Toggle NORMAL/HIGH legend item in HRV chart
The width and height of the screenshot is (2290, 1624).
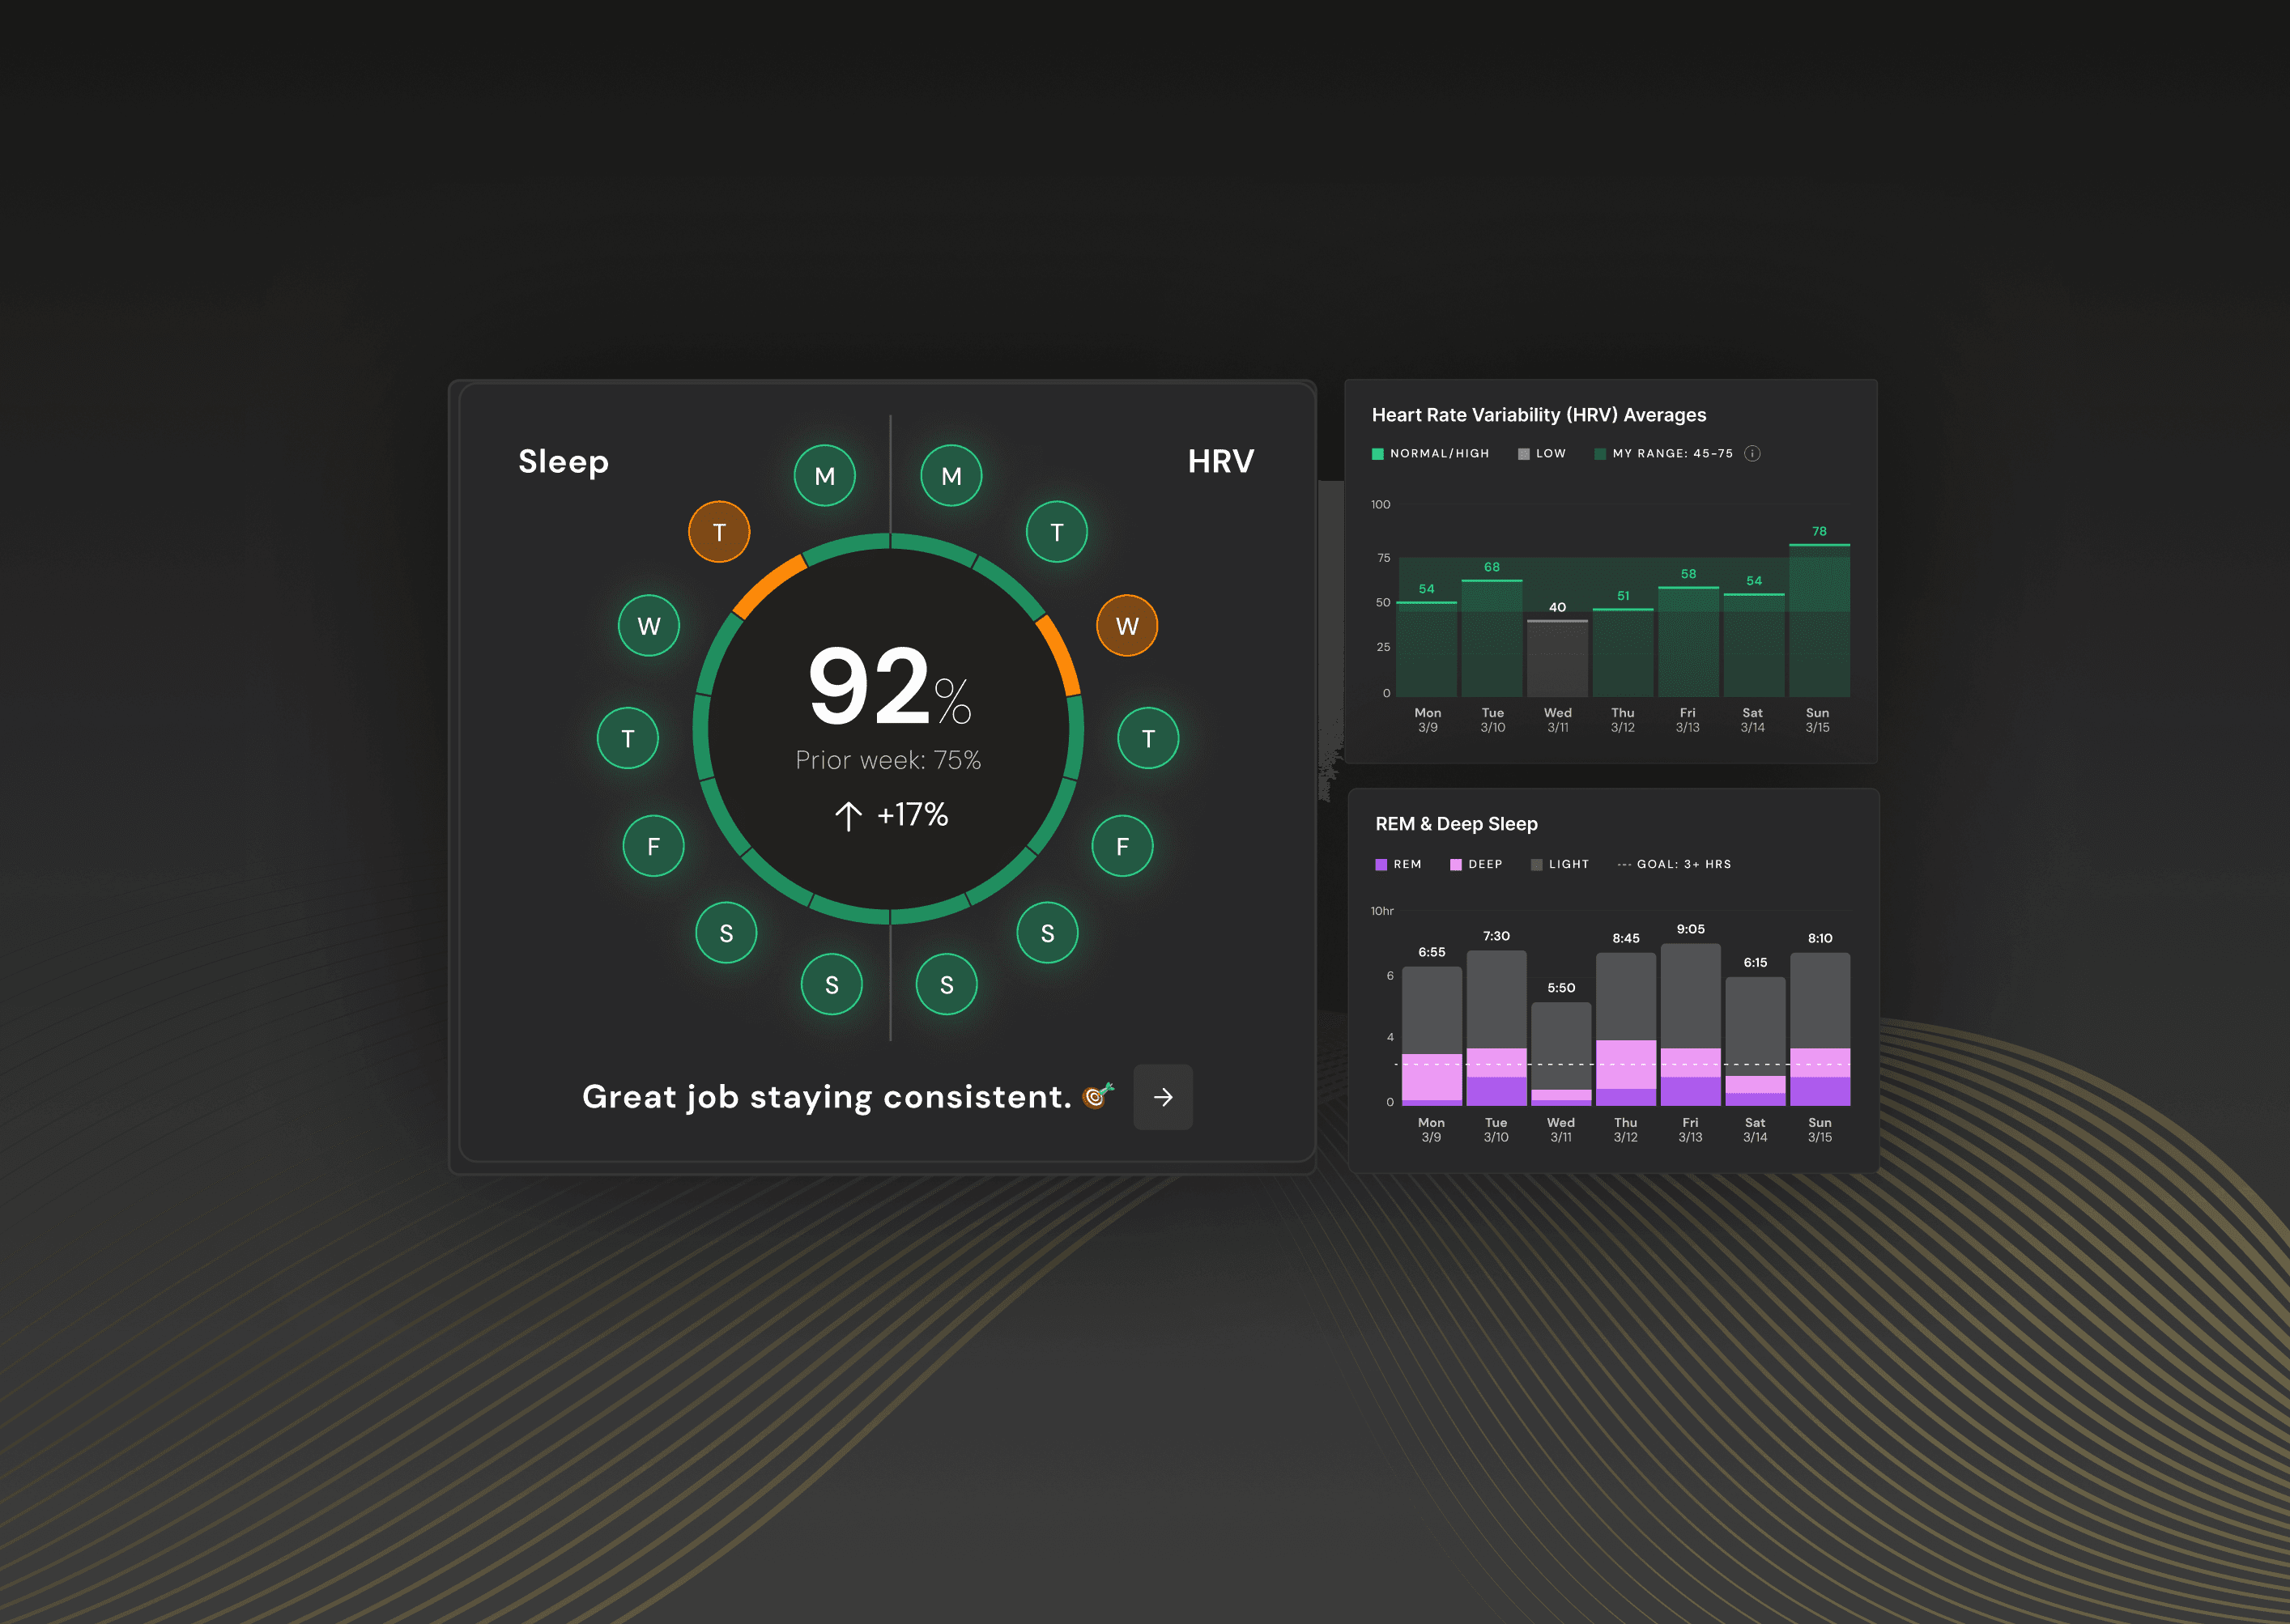click(1430, 454)
